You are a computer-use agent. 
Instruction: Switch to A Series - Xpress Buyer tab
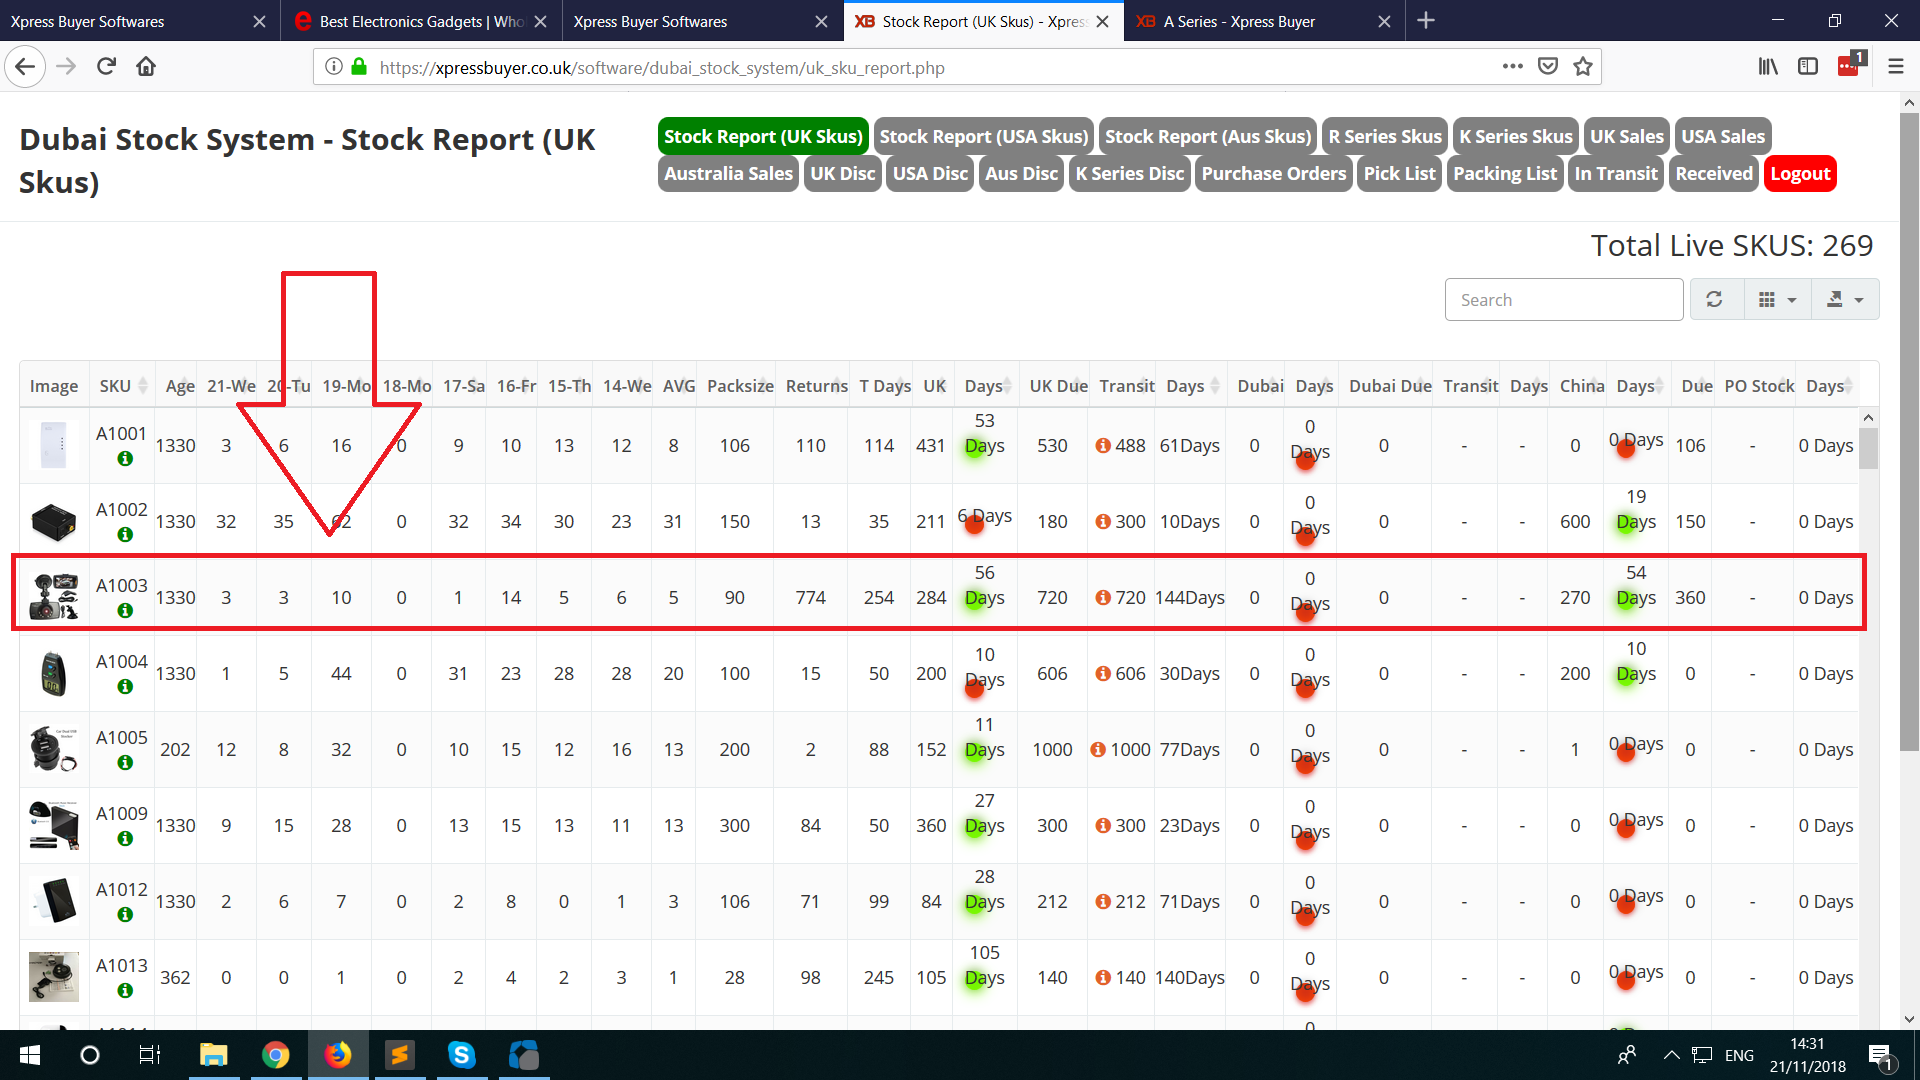point(1240,21)
